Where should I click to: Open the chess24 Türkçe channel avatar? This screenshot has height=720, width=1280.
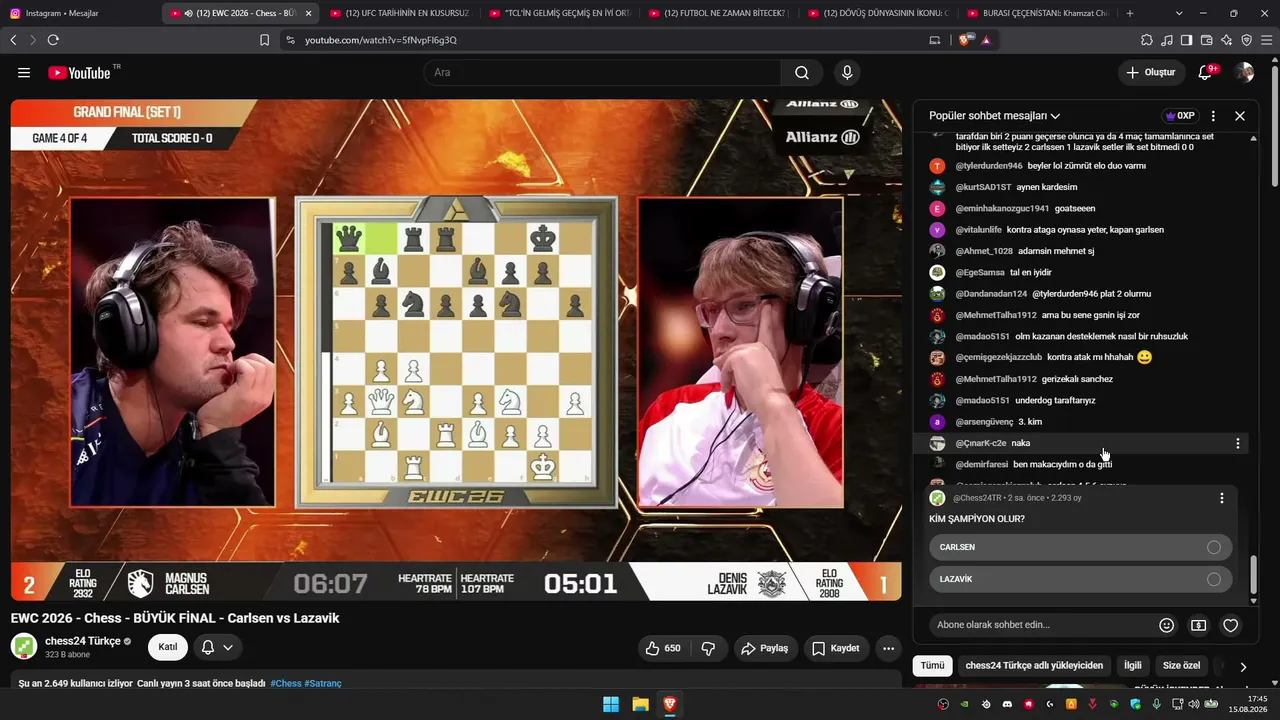tap(24, 646)
